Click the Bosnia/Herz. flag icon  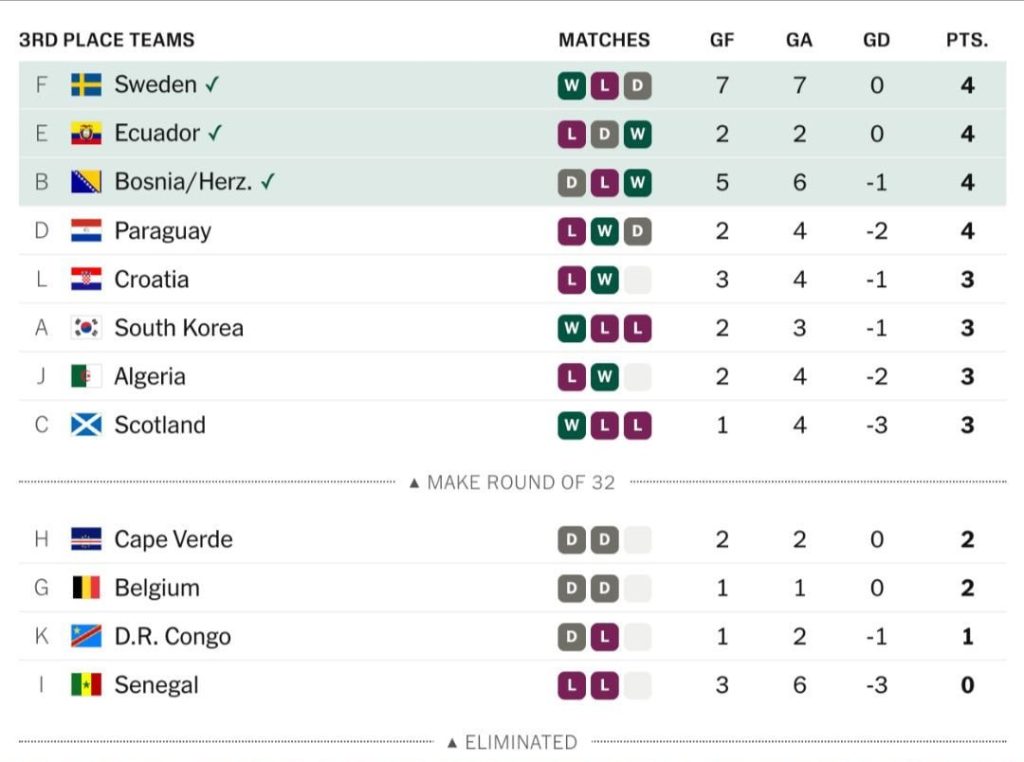[x=86, y=182]
